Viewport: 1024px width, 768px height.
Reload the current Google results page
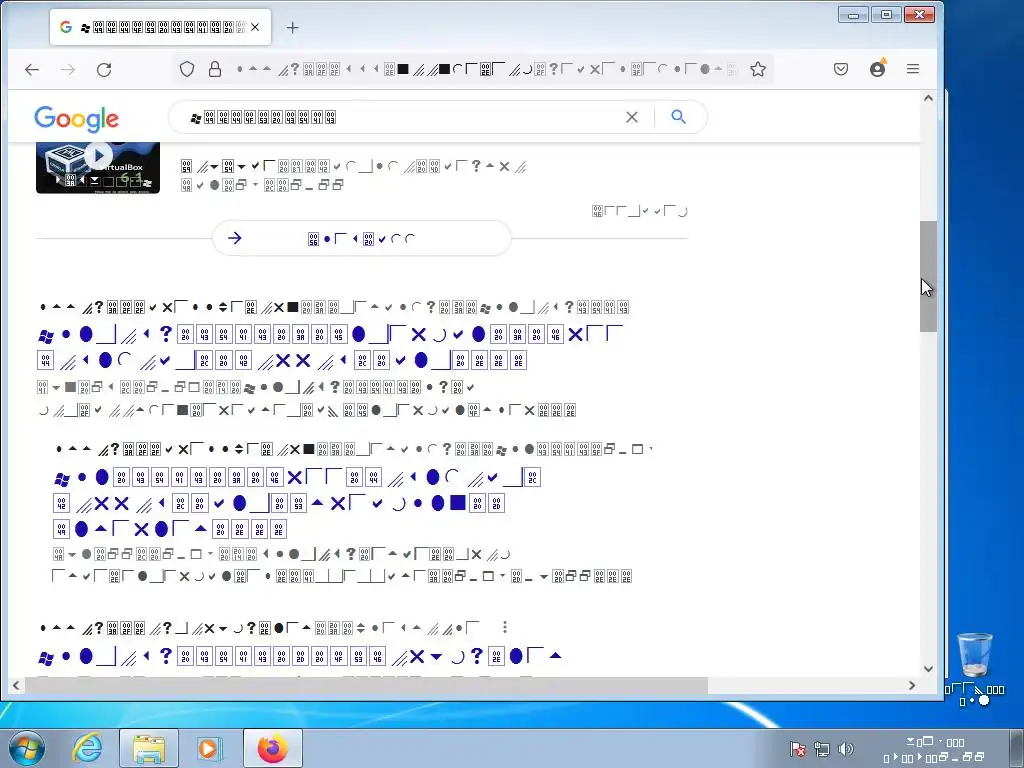click(x=104, y=69)
